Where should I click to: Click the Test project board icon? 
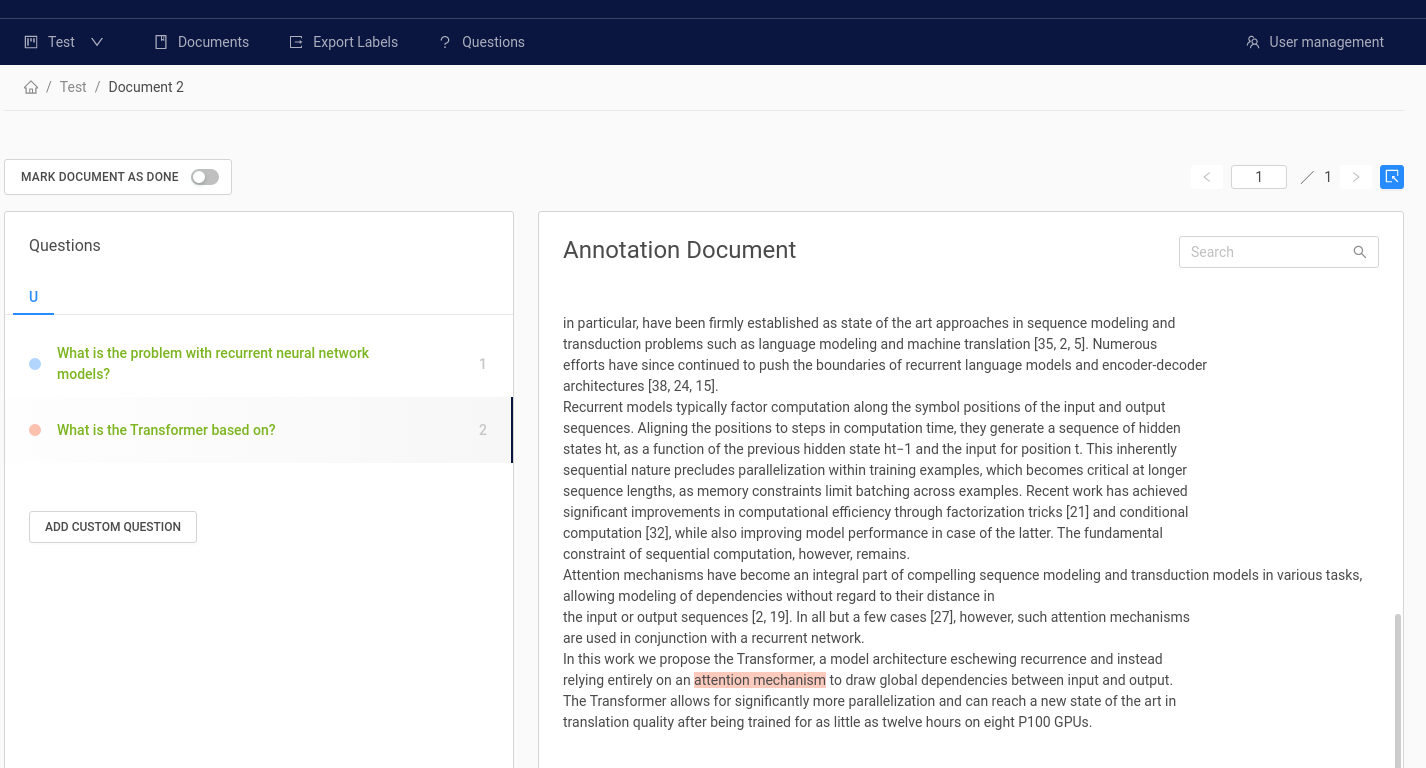point(31,42)
